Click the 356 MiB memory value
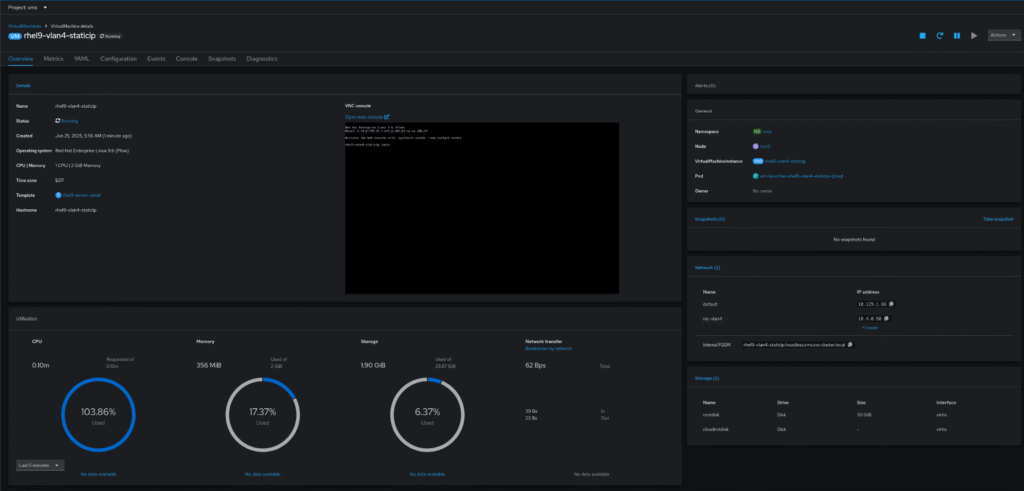This screenshot has width=1024, height=491. click(208, 365)
